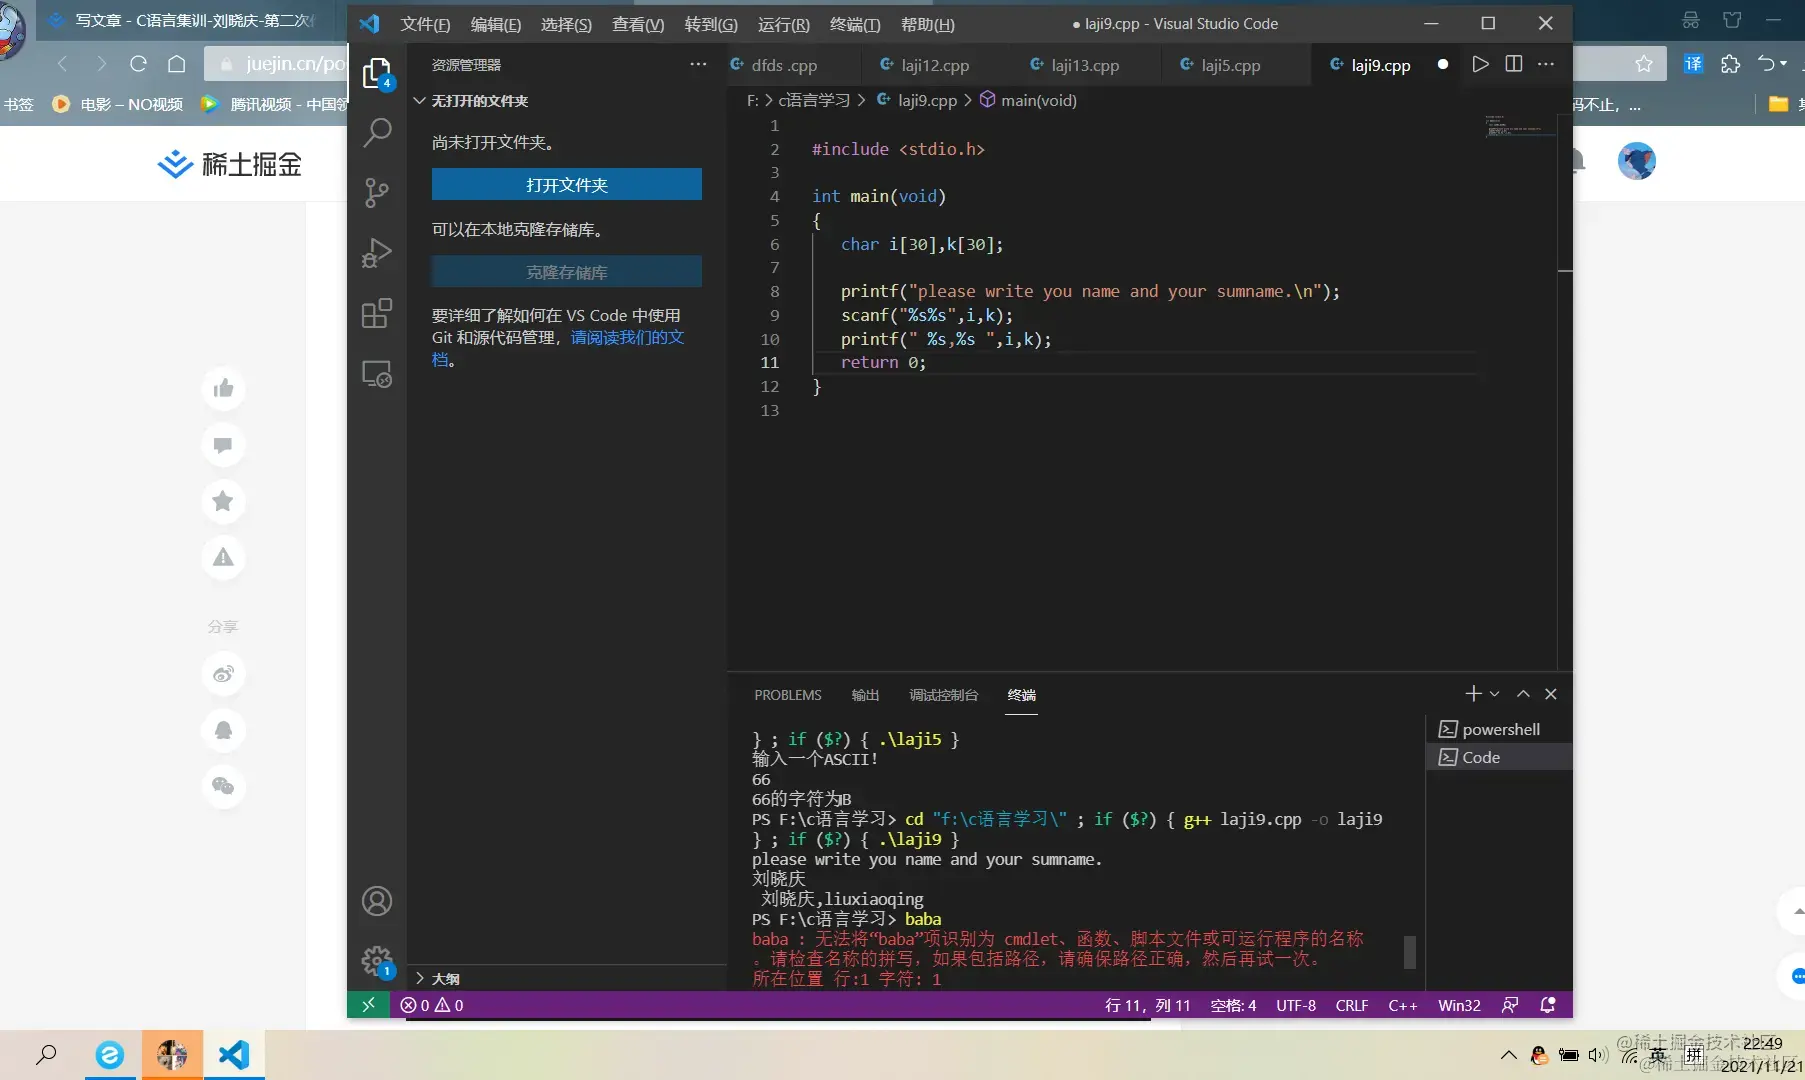Run the code with the play button

pos(1480,64)
